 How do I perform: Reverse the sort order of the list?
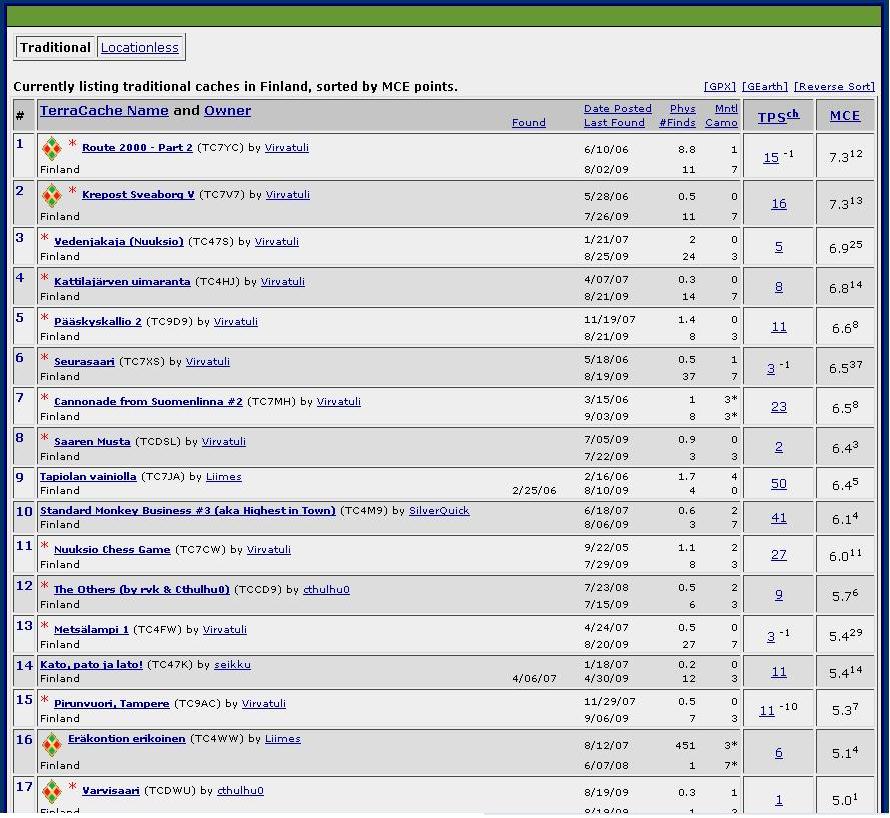point(834,87)
